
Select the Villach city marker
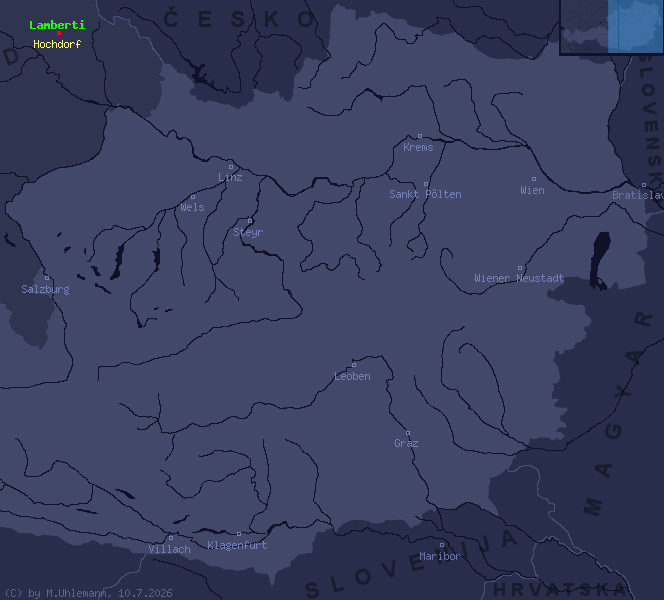tap(171, 538)
